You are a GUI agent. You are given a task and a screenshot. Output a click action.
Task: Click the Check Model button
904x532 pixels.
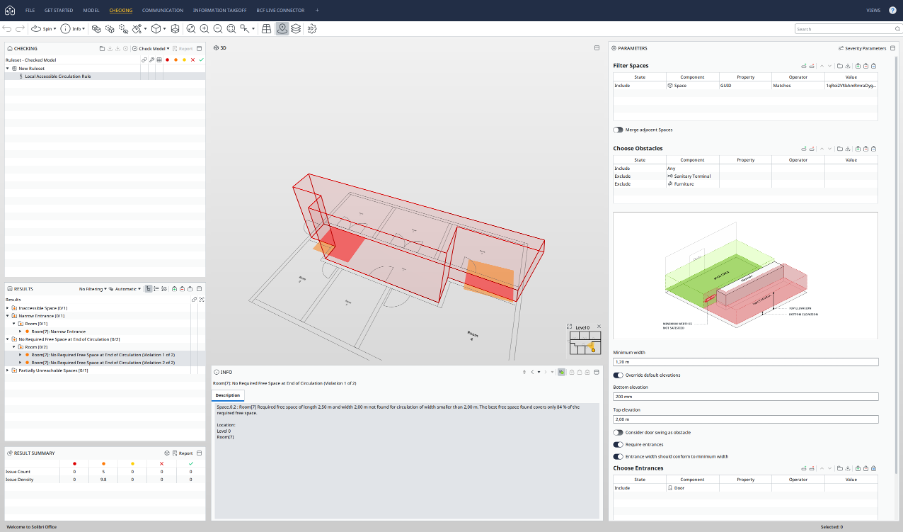(153, 48)
